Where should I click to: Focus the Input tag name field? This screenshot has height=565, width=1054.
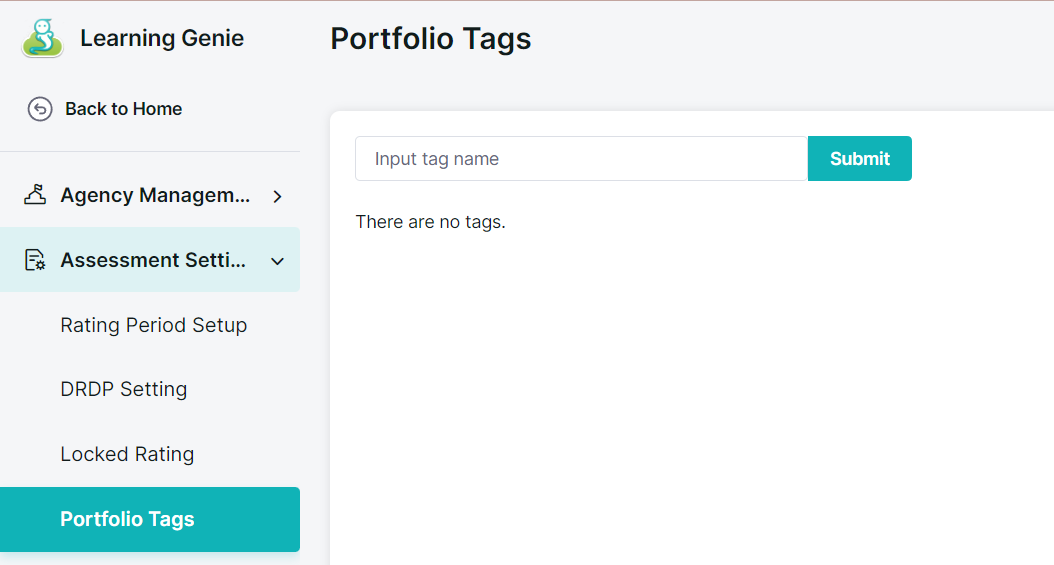(581, 159)
